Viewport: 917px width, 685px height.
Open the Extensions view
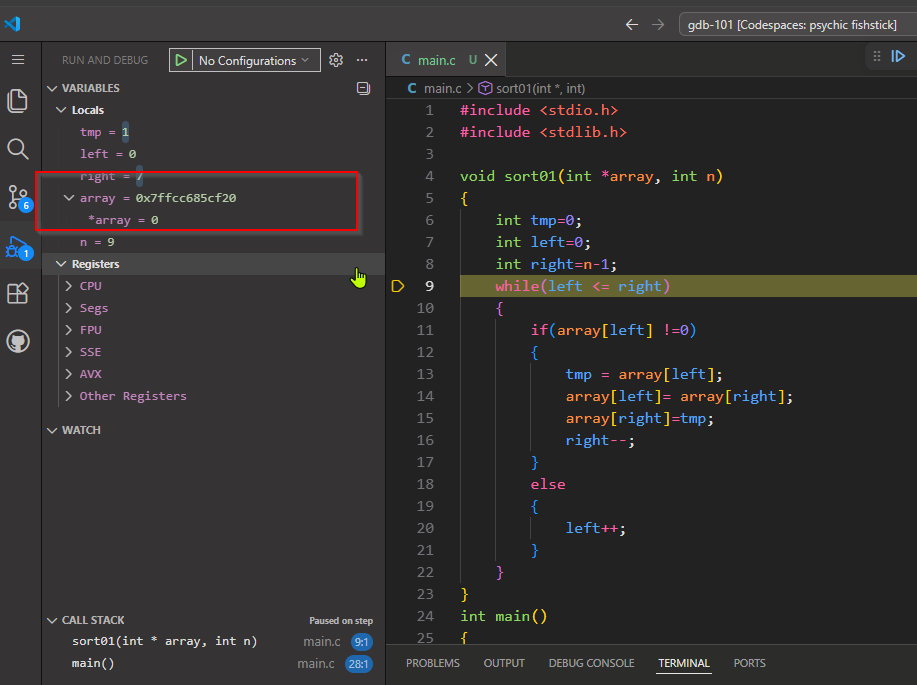[18, 293]
